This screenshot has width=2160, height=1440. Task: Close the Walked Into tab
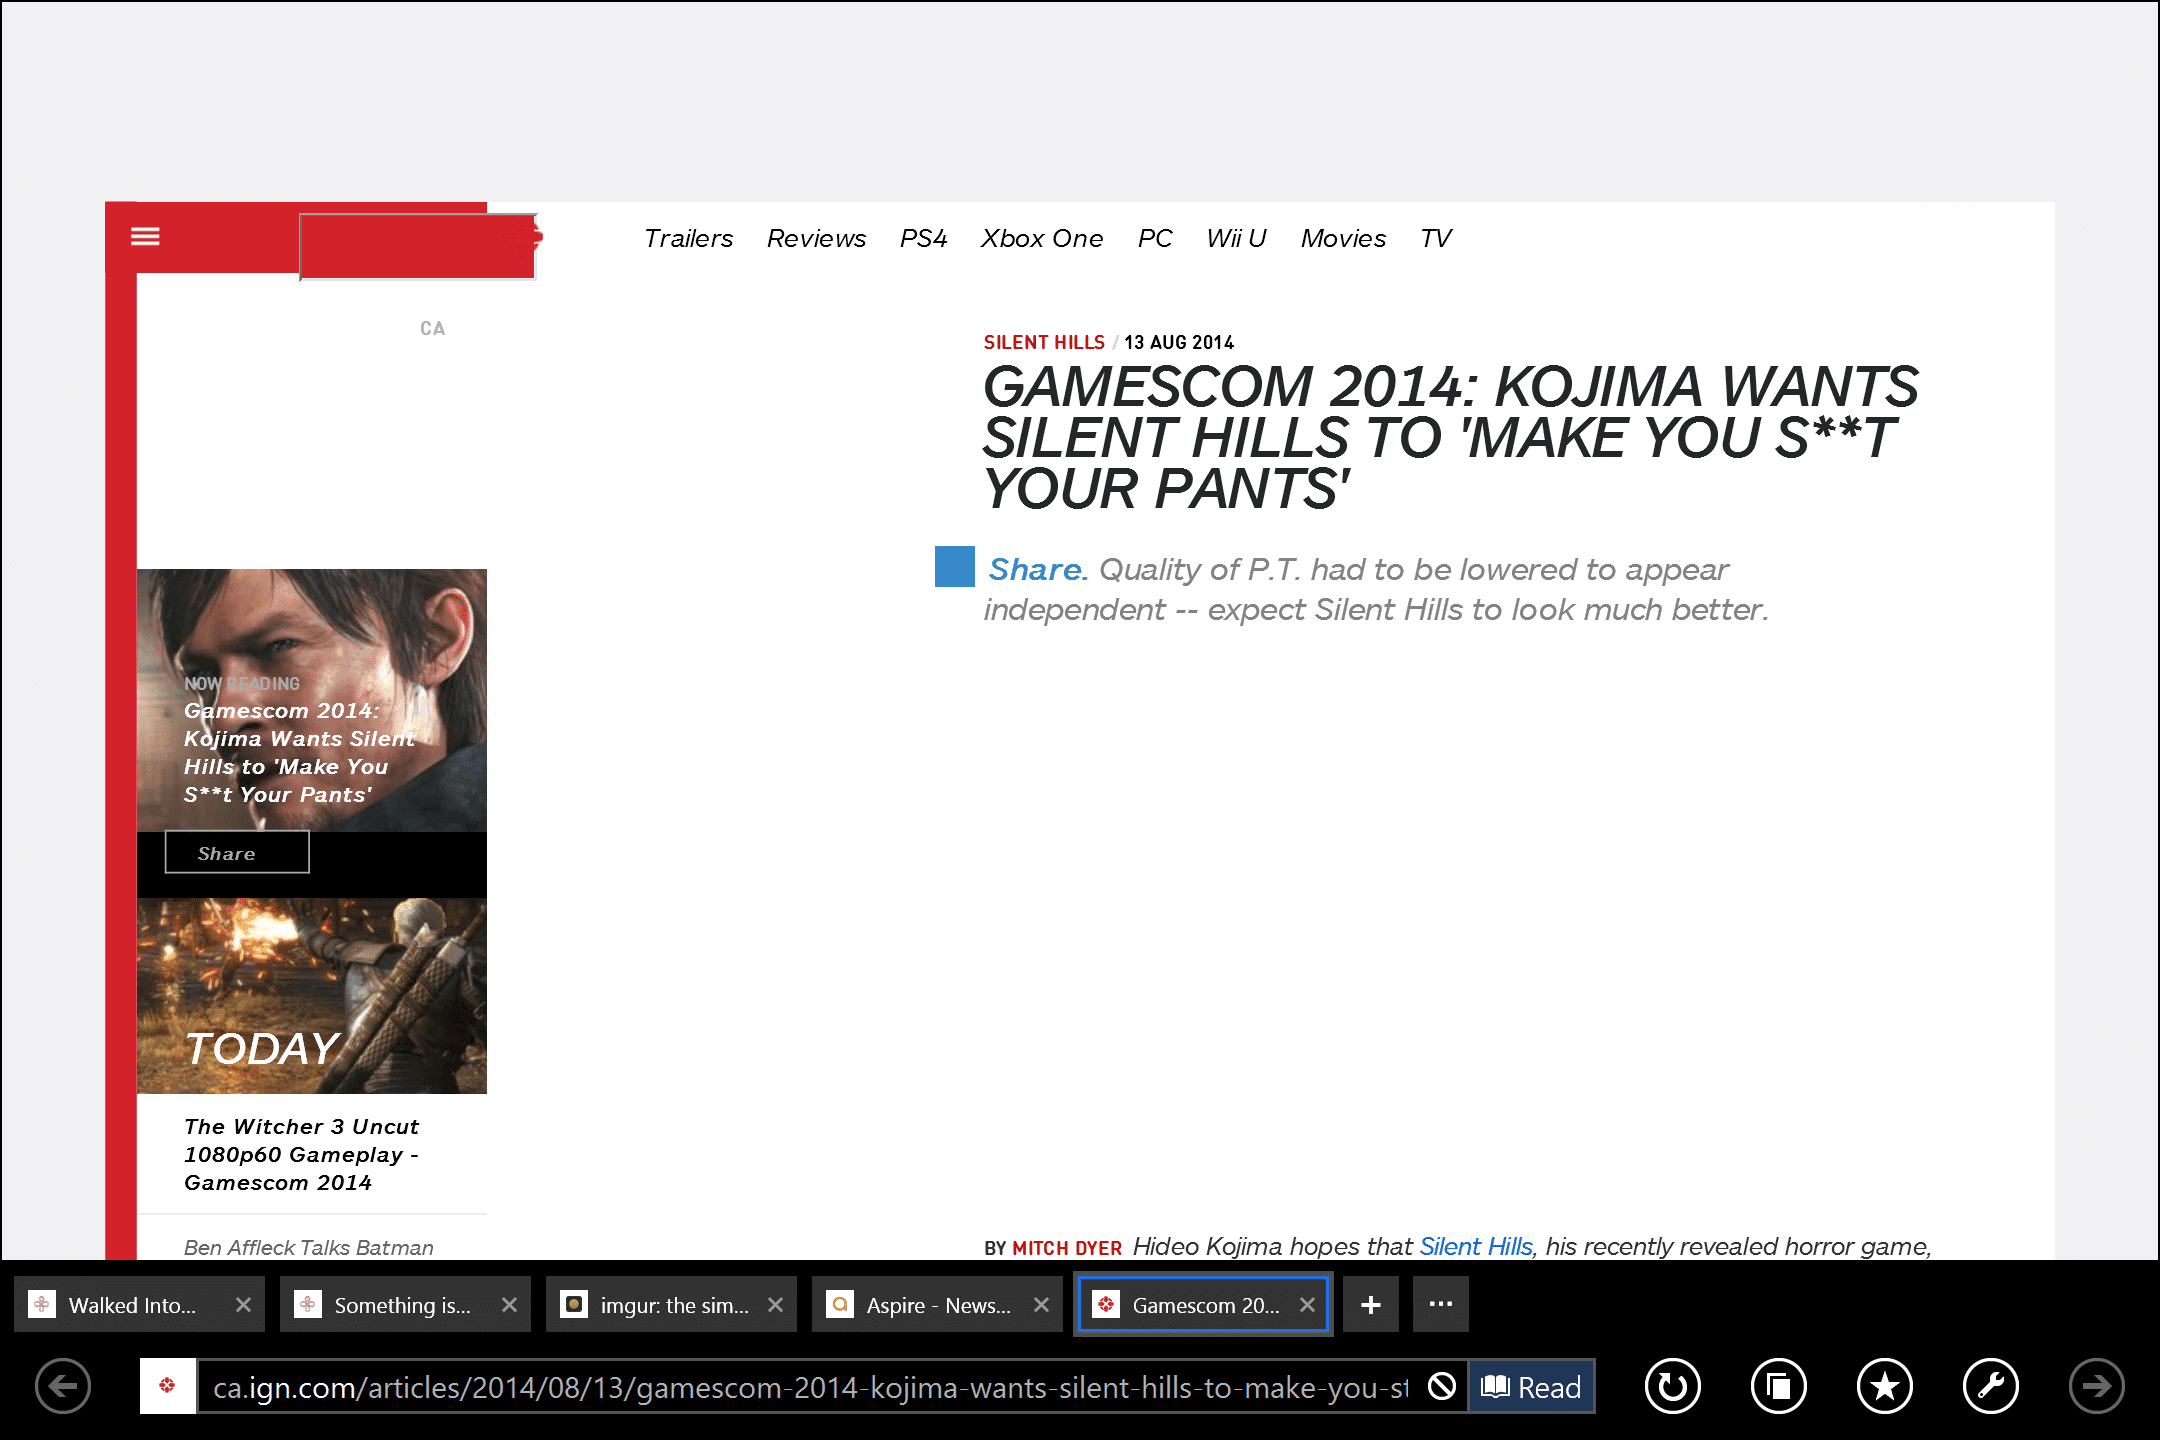(243, 1305)
